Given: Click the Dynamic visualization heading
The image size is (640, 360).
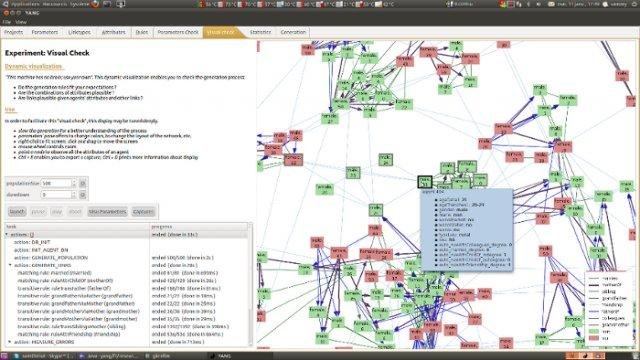Looking at the screenshot, I should [x=33, y=66].
